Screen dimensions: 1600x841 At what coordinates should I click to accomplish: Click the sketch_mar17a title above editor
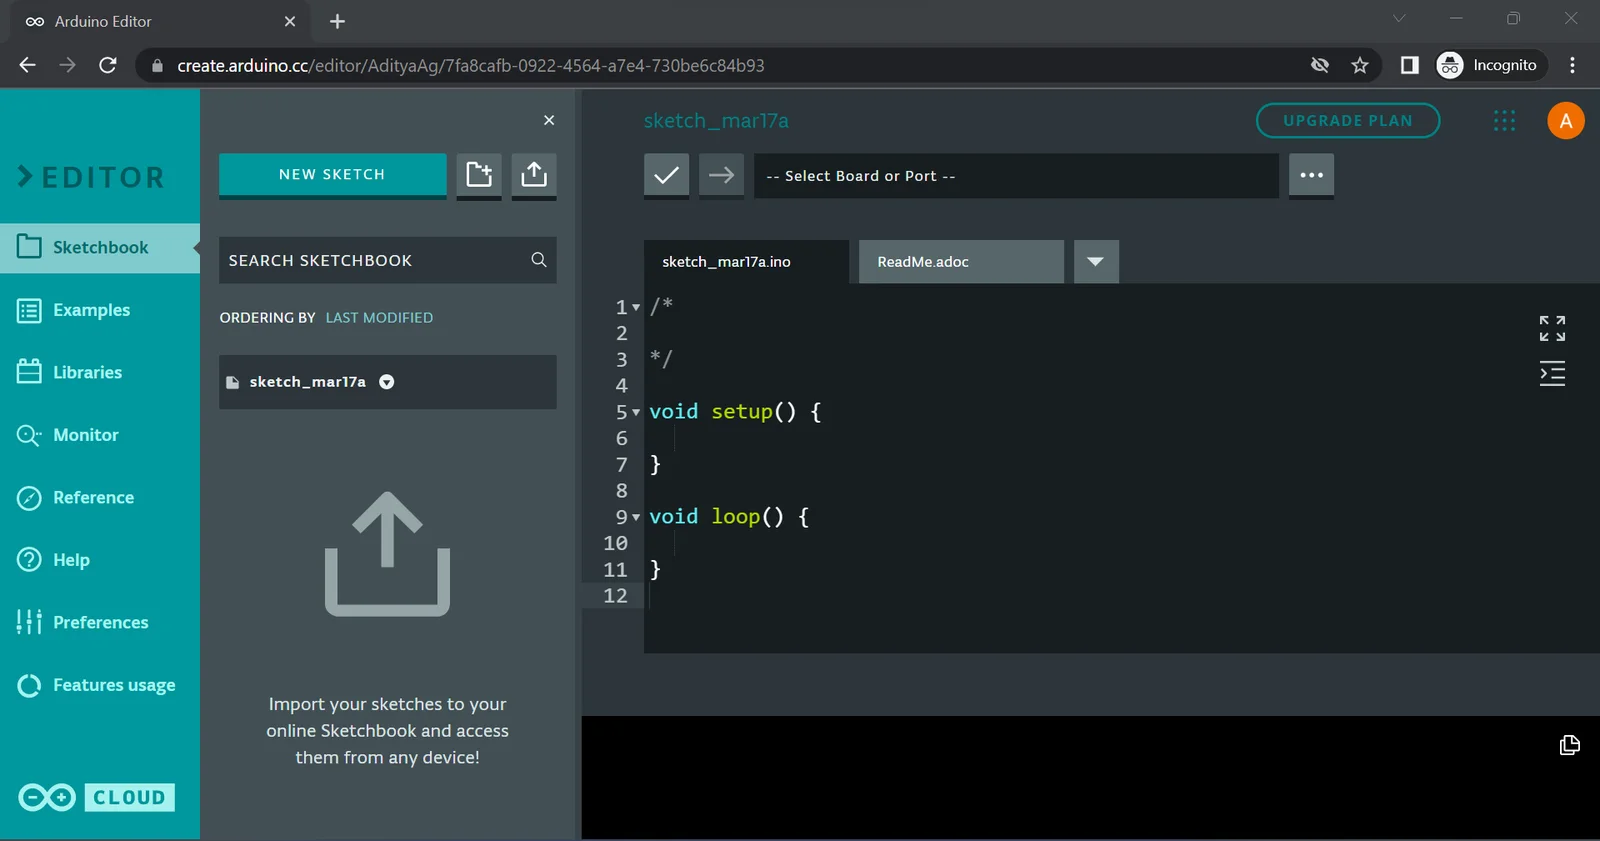[716, 121]
